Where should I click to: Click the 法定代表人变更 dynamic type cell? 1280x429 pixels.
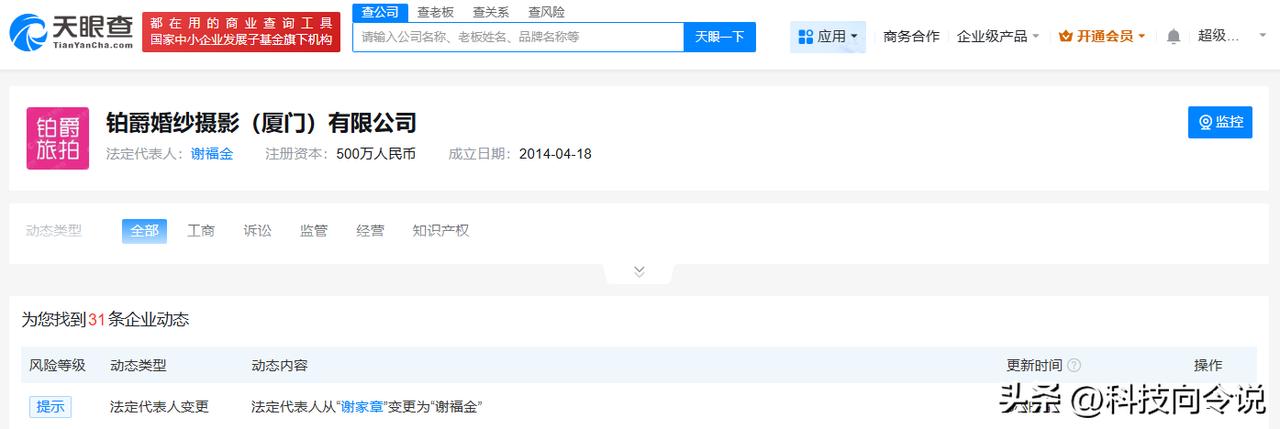(159, 407)
